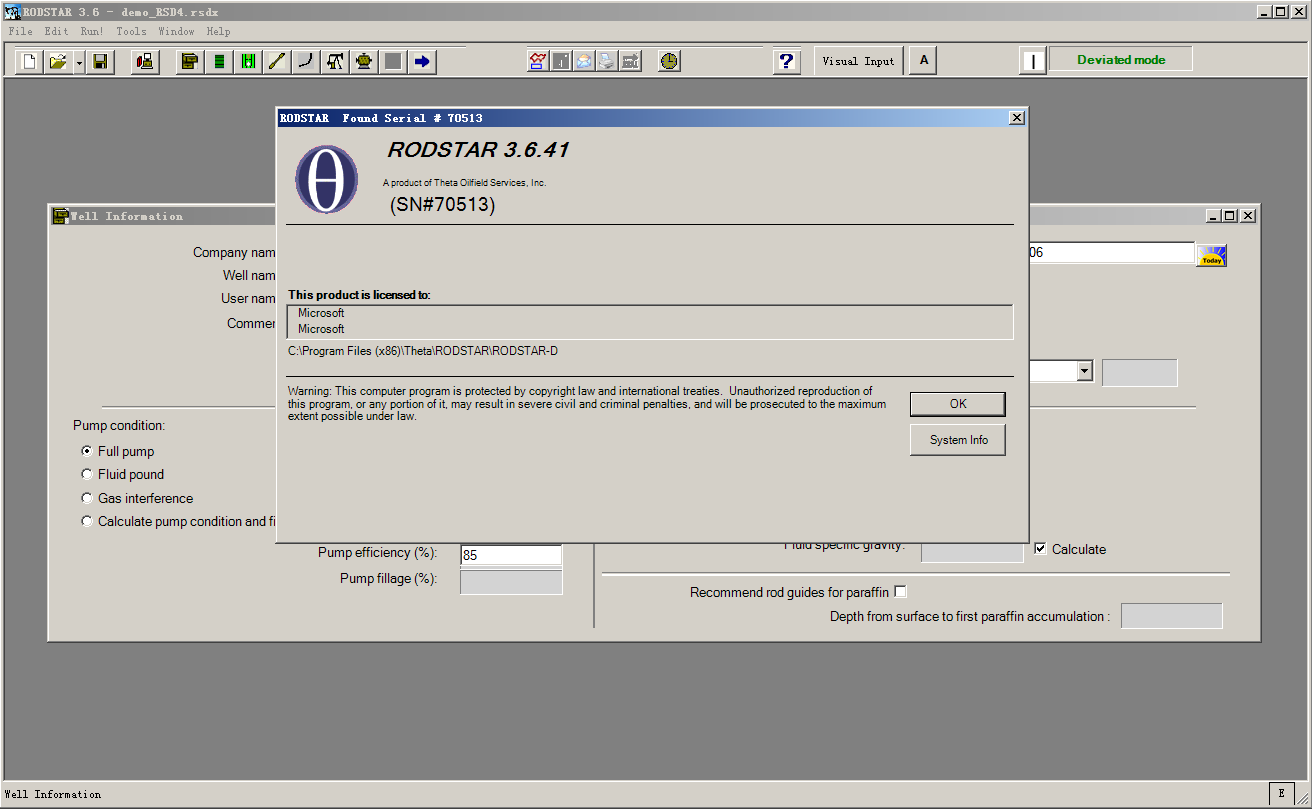Select the Gas interference radio button
Screen dimensions: 1312x809
(x=87, y=498)
